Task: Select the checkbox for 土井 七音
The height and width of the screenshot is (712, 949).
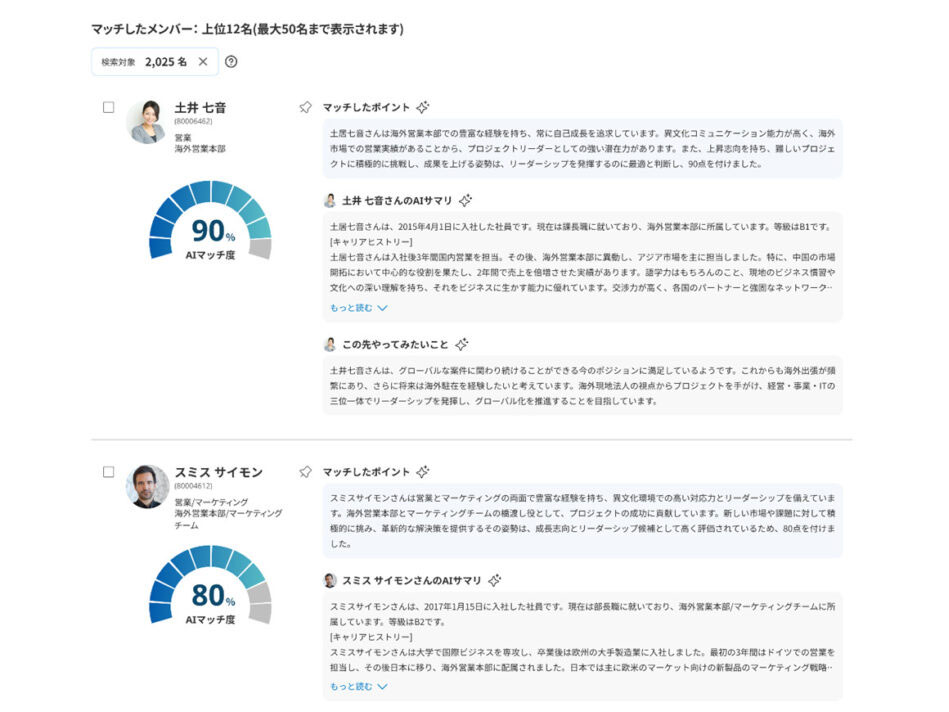Action: click(109, 107)
